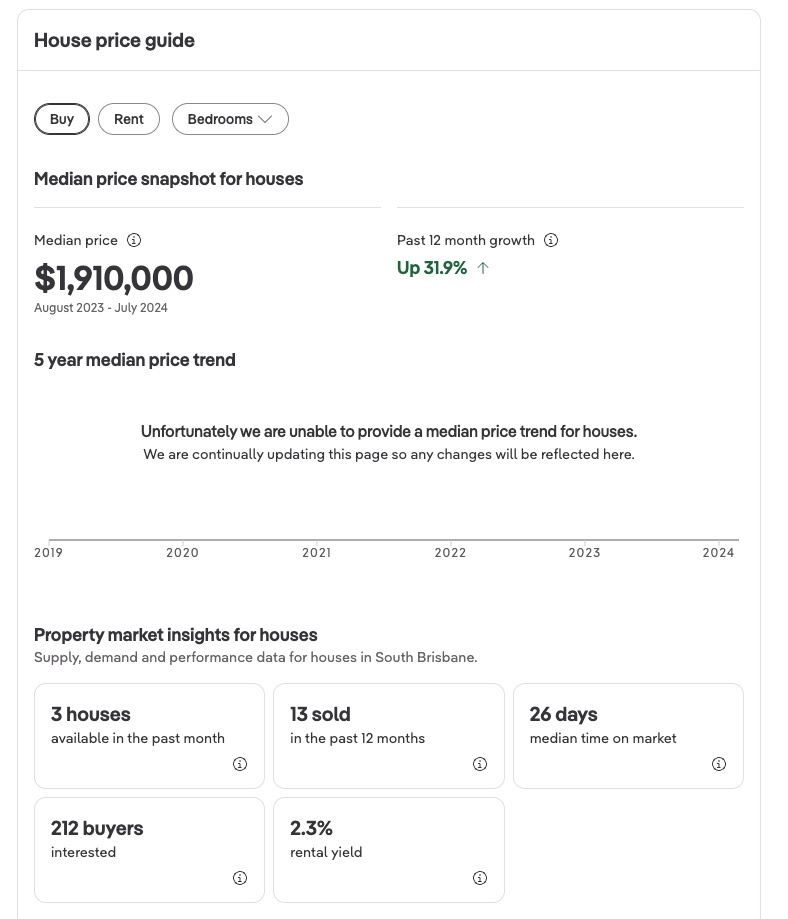The height and width of the screenshot is (919, 788).
Task: Click green up arrow beside Up 31.9%
Action: [483, 268]
